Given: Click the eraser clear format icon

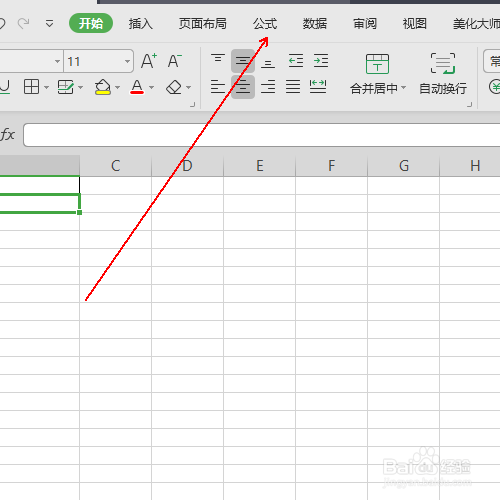Looking at the screenshot, I should tap(174, 87).
